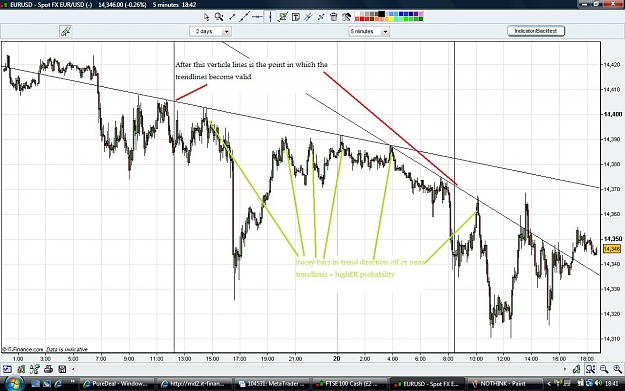Image resolution: width=625 pixels, height=391 pixels.
Task: Open the chart indicator icon with green check
Action: coord(283,17)
